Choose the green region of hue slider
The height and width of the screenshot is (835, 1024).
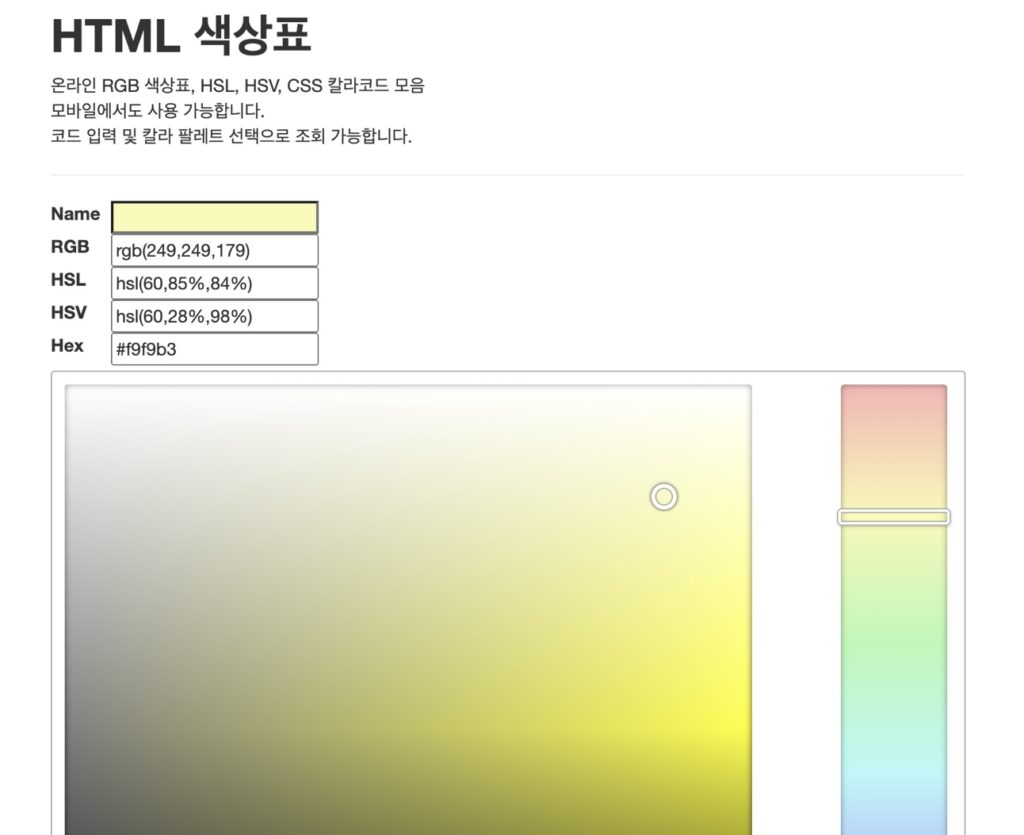[x=893, y=650]
